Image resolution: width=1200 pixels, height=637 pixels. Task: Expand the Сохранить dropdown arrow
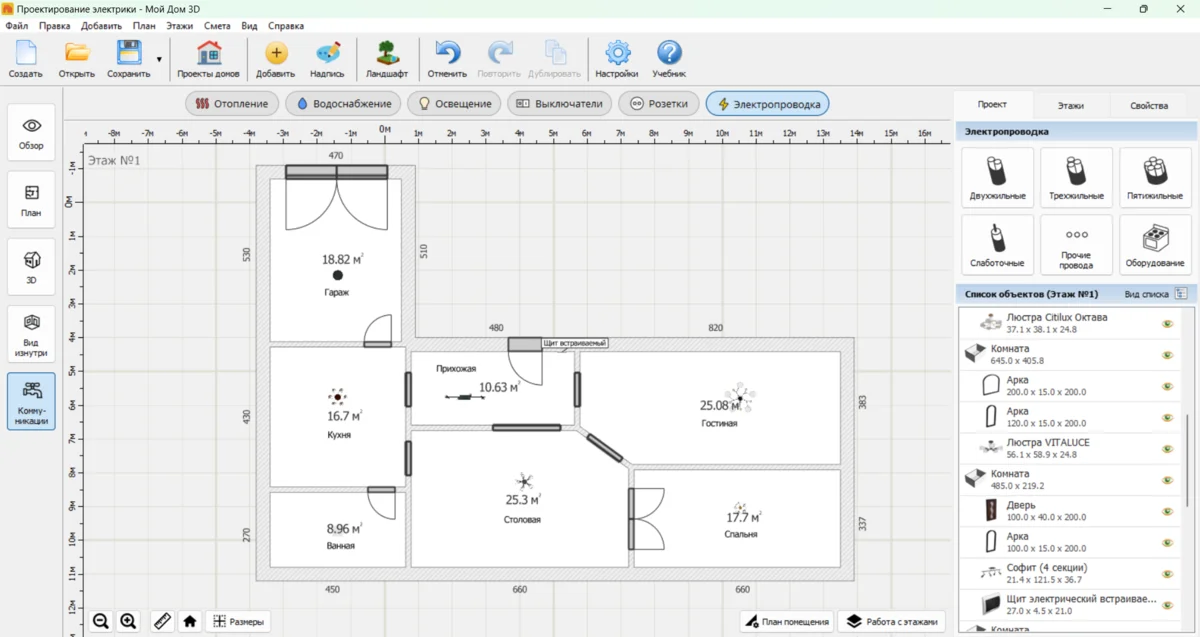[x=159, y=60]
